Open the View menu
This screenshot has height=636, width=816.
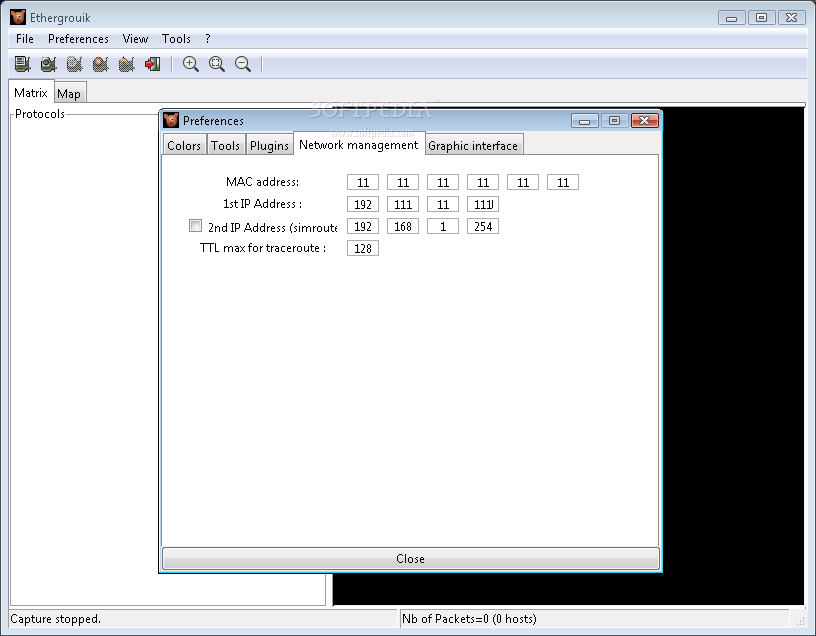coord(135,39)
